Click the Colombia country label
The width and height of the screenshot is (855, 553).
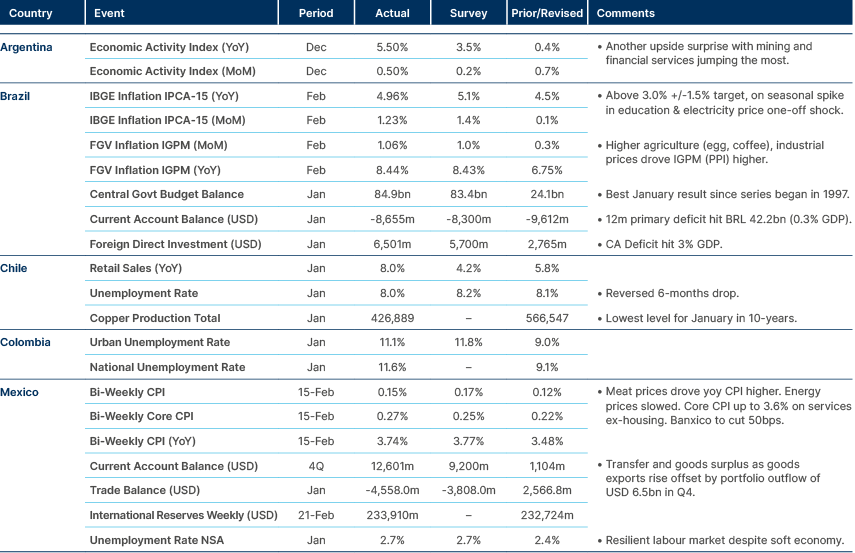point(24,342)
